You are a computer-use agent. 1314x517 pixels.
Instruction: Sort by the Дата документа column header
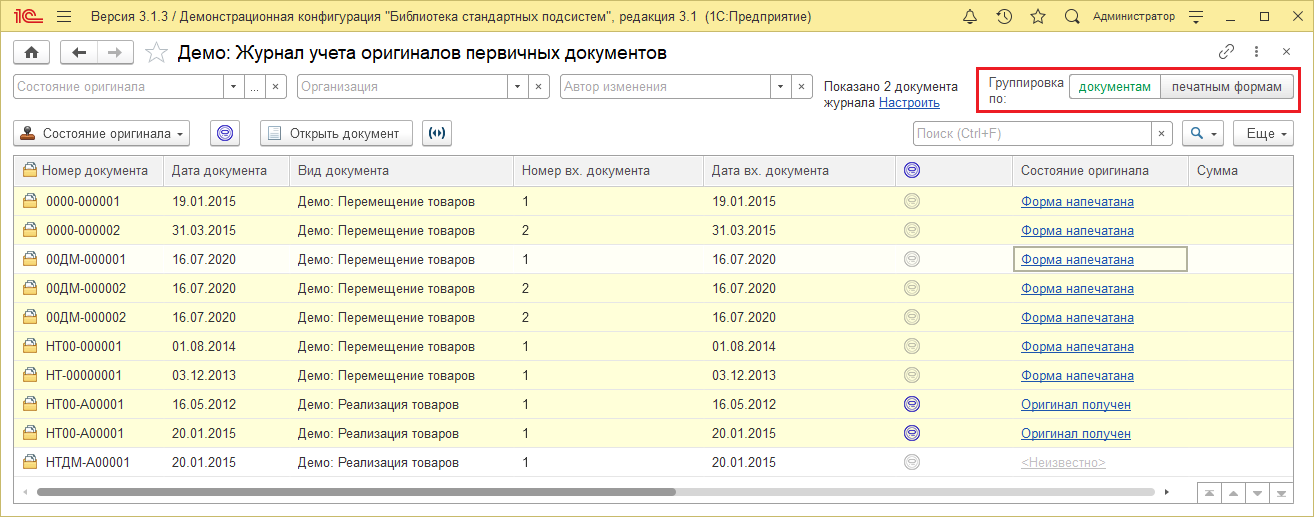(226, 171)
